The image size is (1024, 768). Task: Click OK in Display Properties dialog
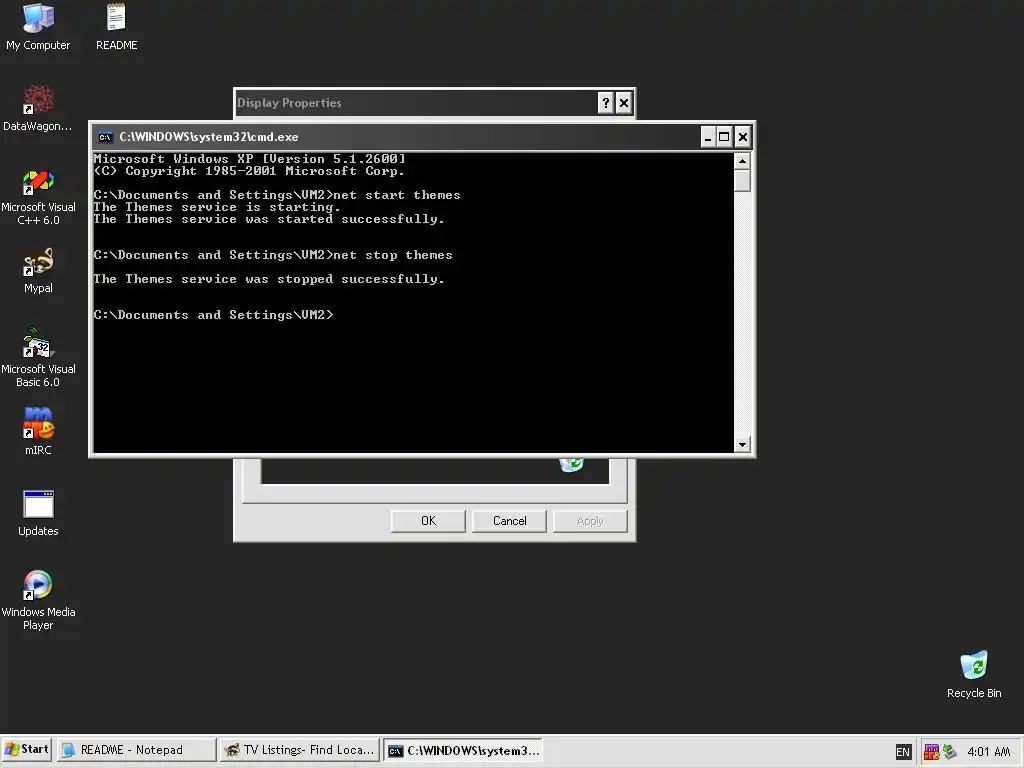pos(428,520)
